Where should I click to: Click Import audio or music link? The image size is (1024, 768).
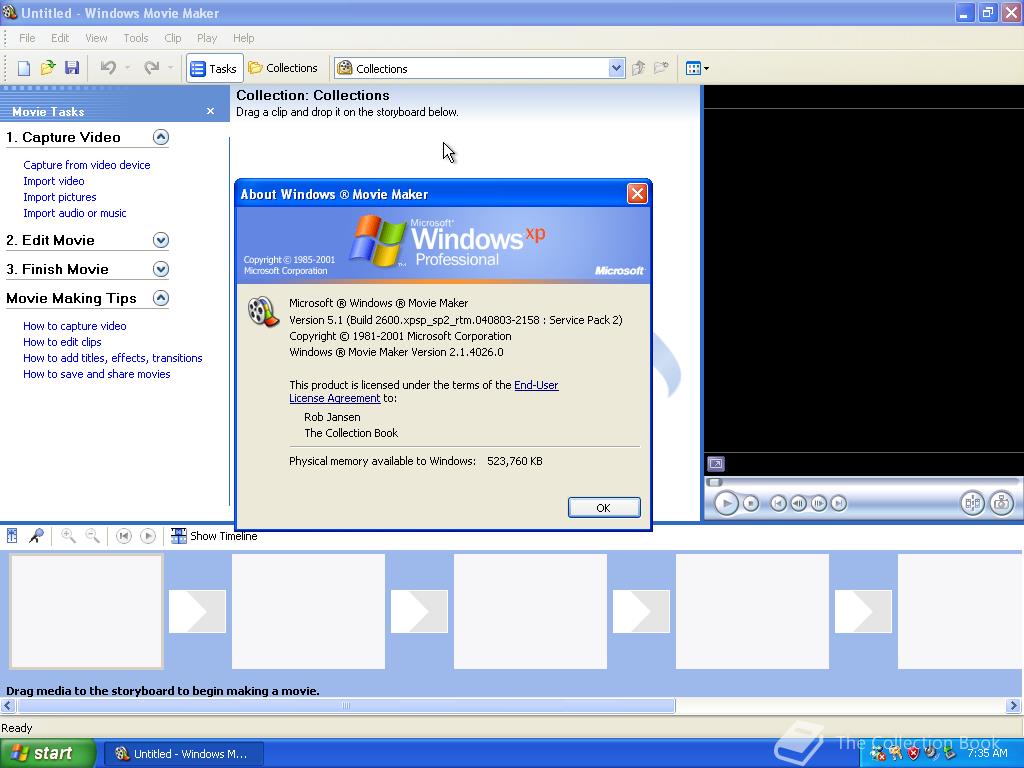tap(74, 213)
